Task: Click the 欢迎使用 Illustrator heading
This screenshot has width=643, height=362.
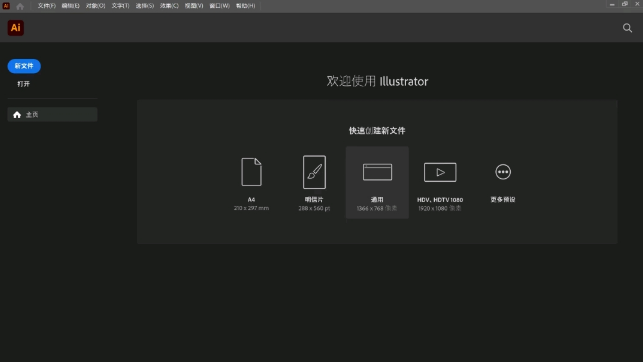Action: coord(377,81)
